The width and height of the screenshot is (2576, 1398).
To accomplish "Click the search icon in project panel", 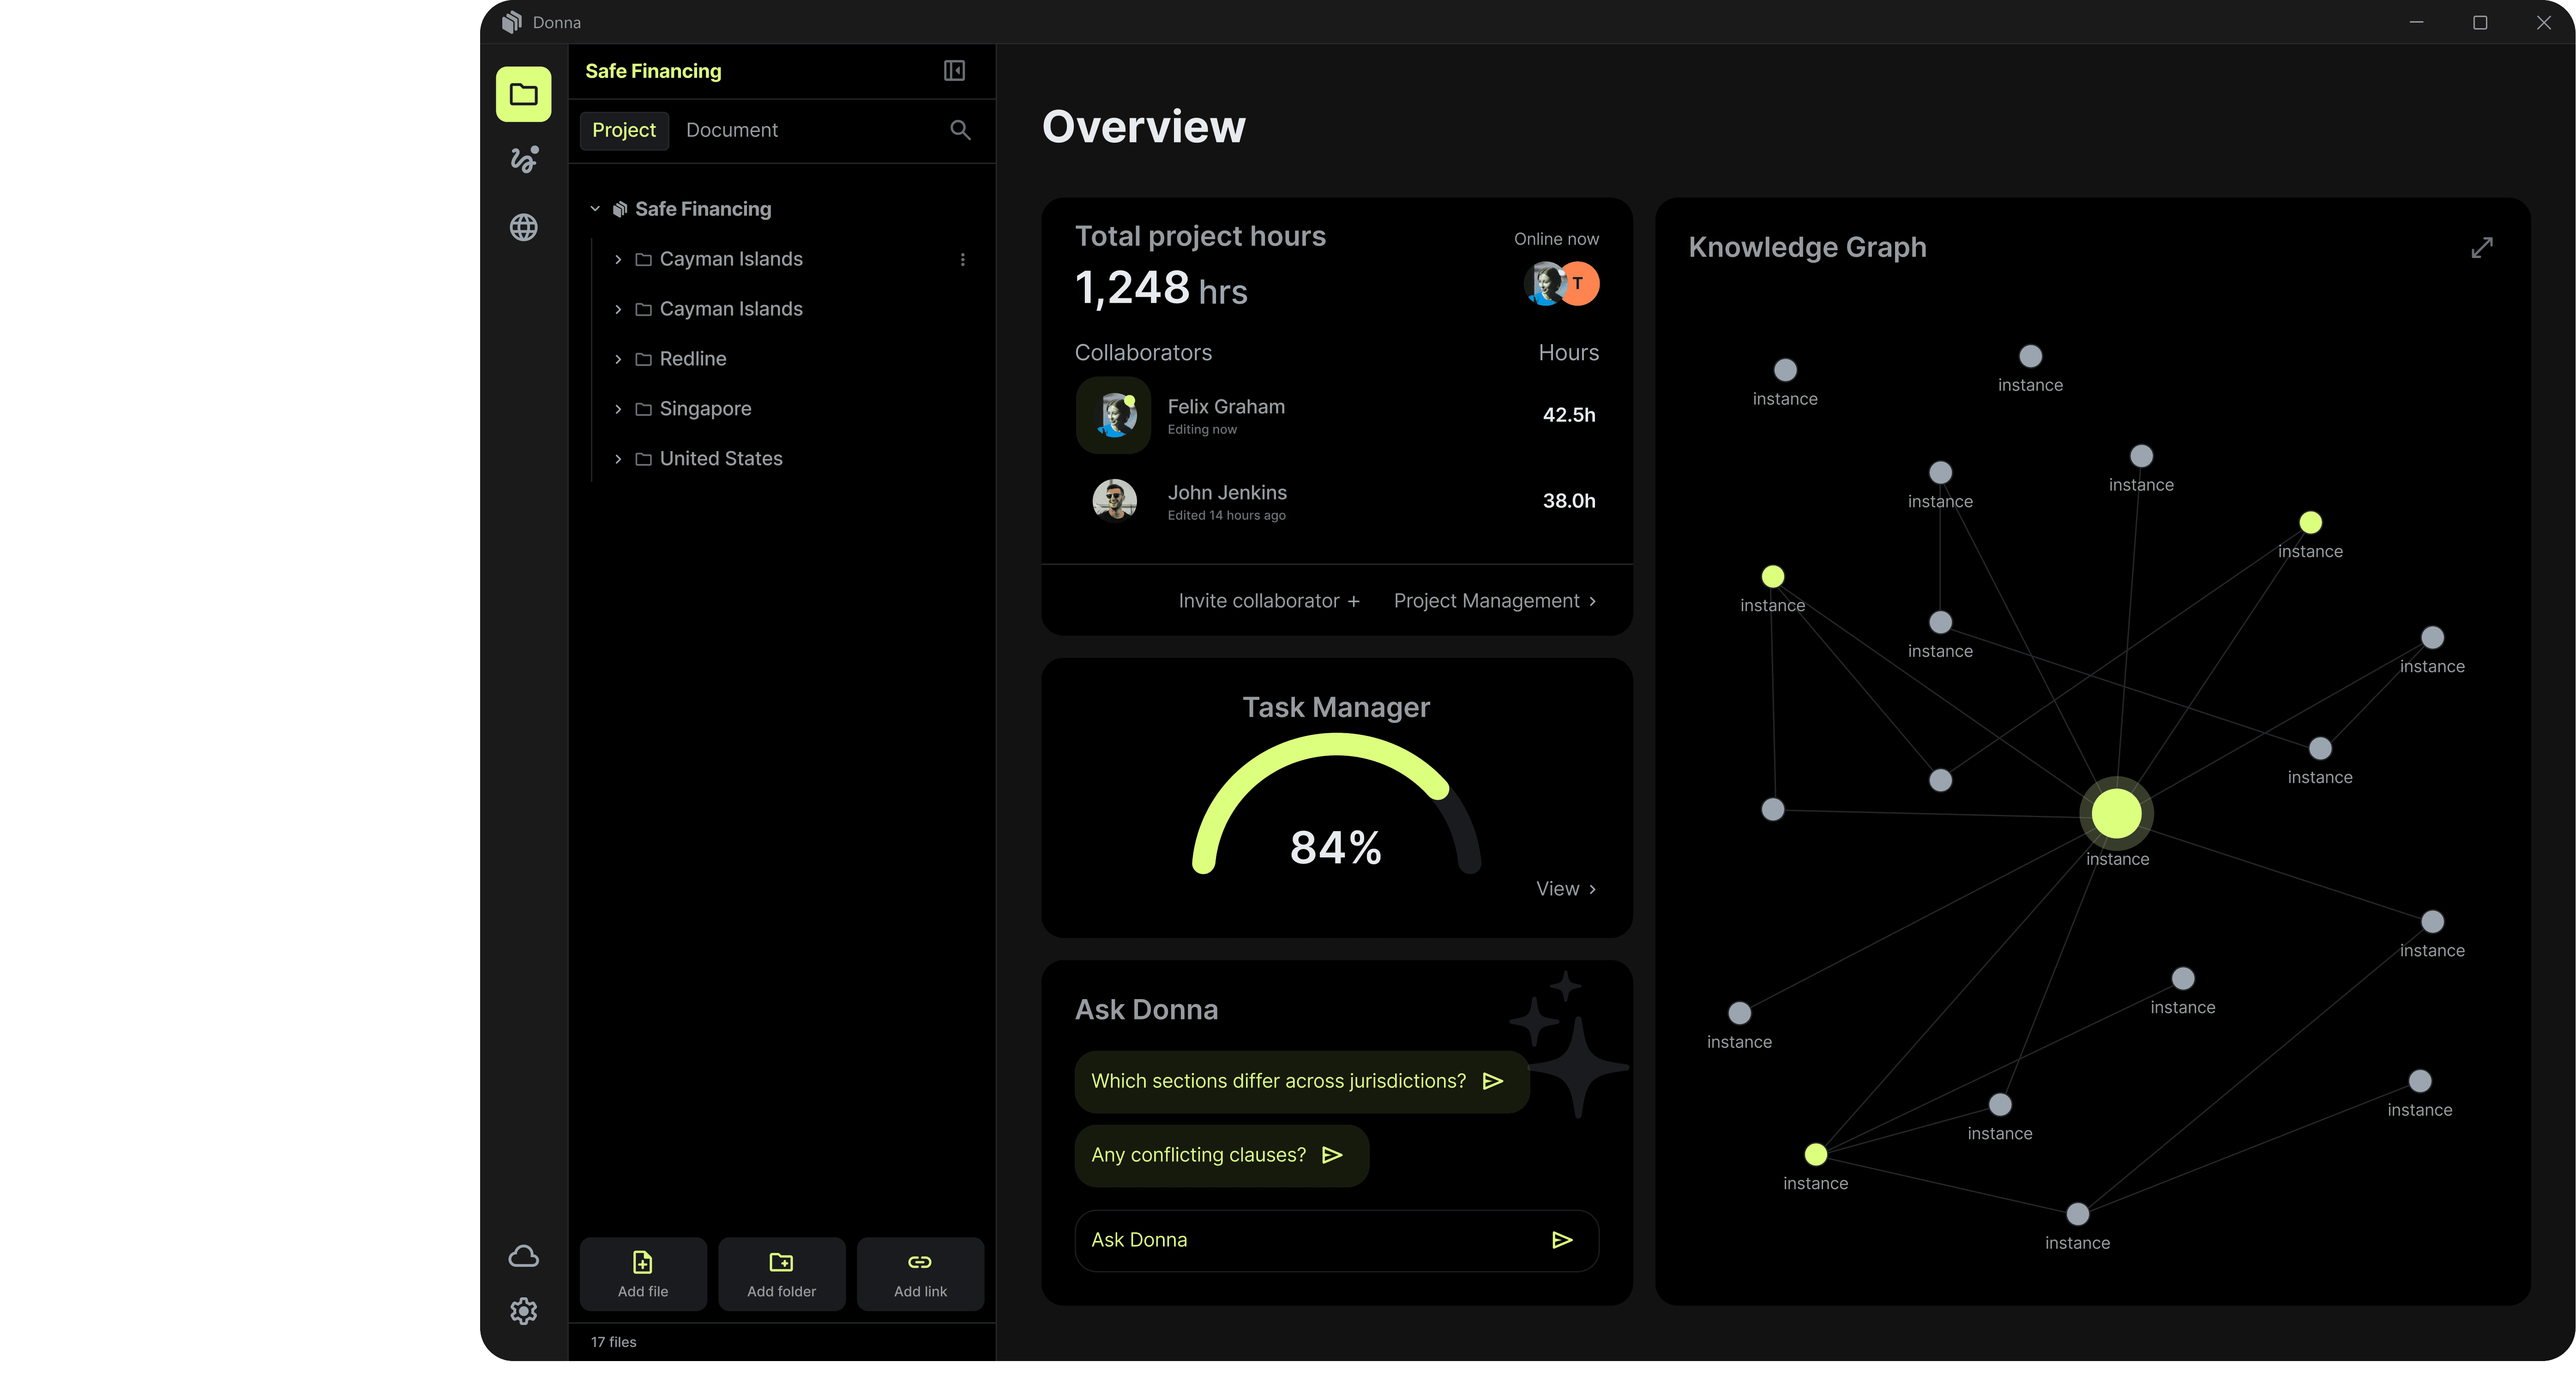I will [x=960, y=130].
